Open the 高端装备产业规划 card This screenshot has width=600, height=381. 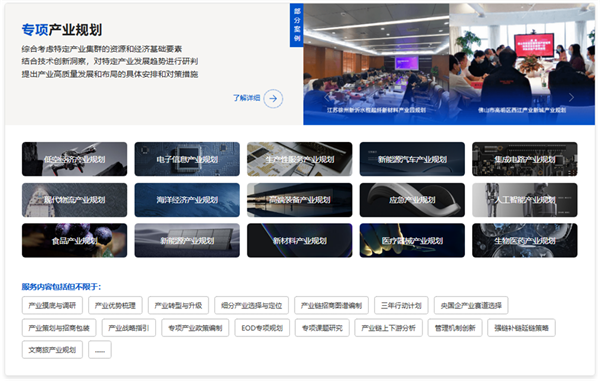pos(300,200)
